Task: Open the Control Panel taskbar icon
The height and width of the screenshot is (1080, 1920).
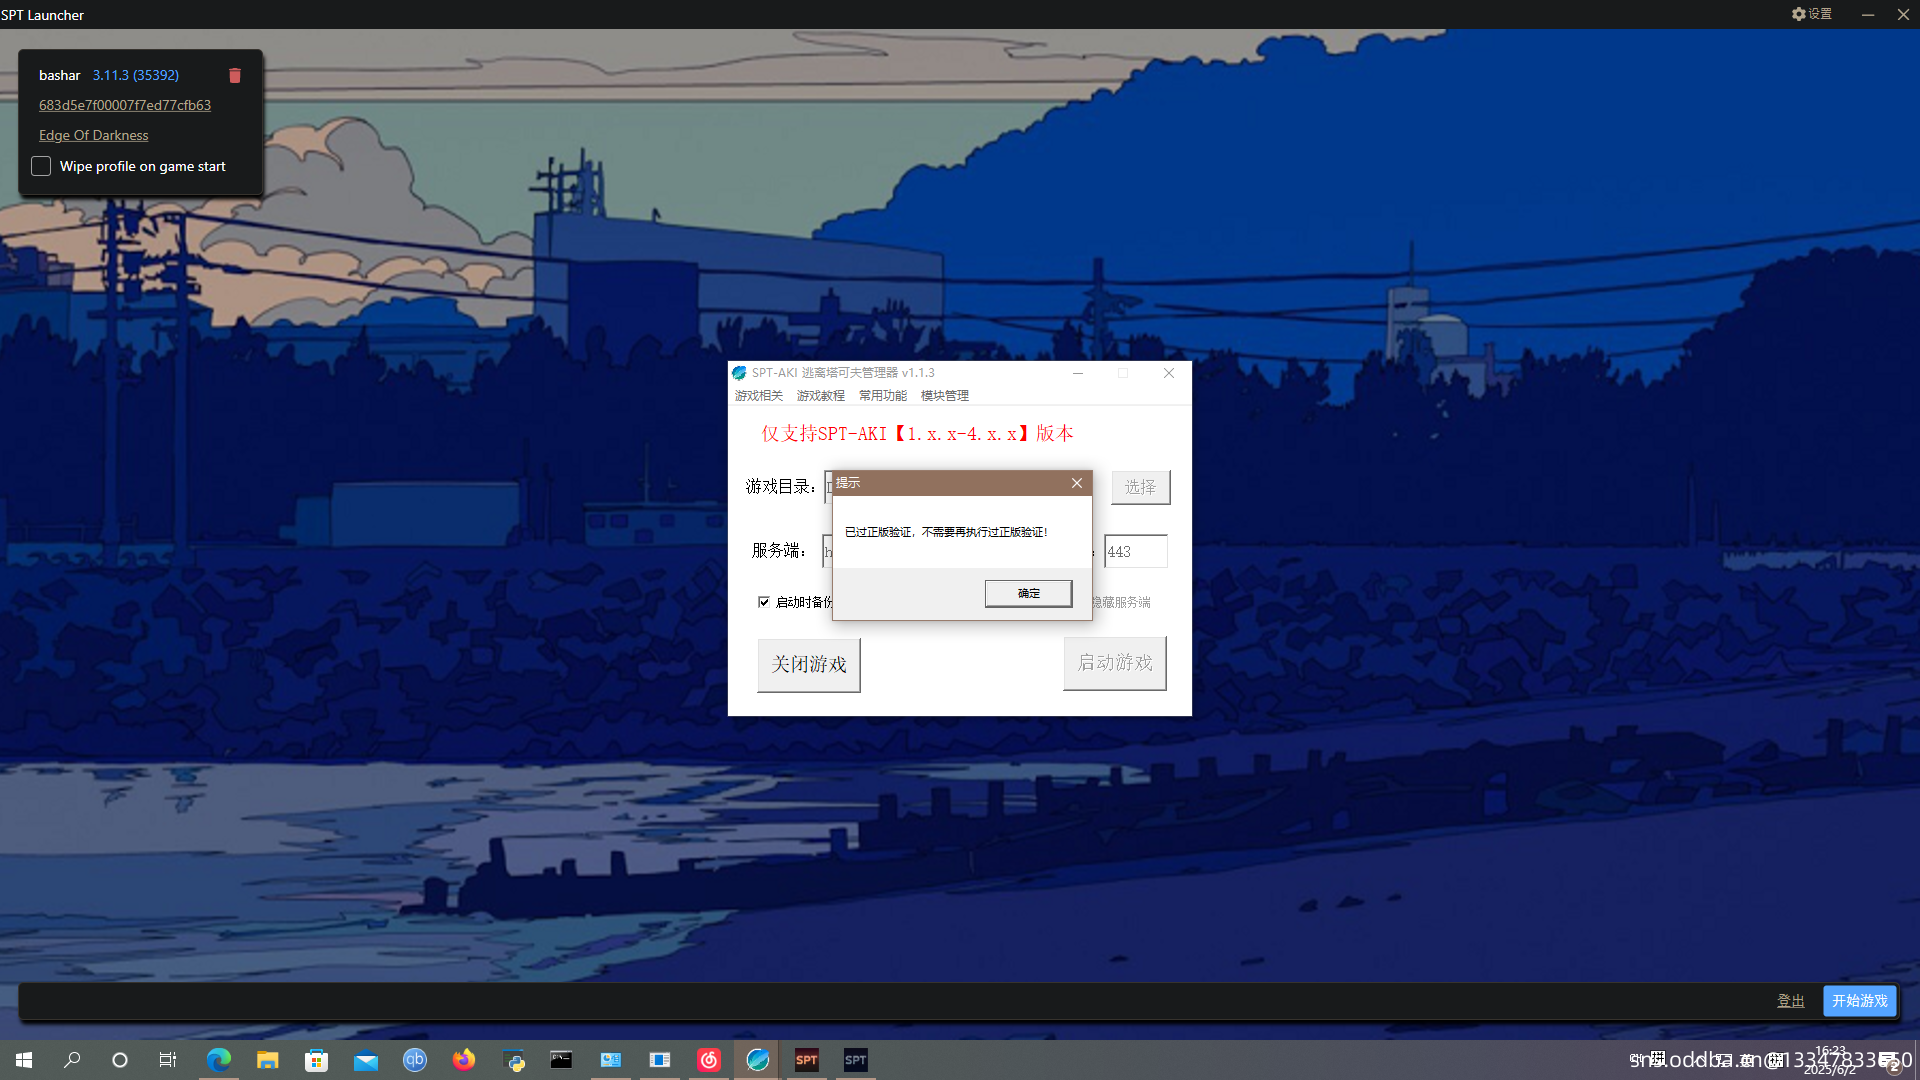Action: pos(611,1060)
